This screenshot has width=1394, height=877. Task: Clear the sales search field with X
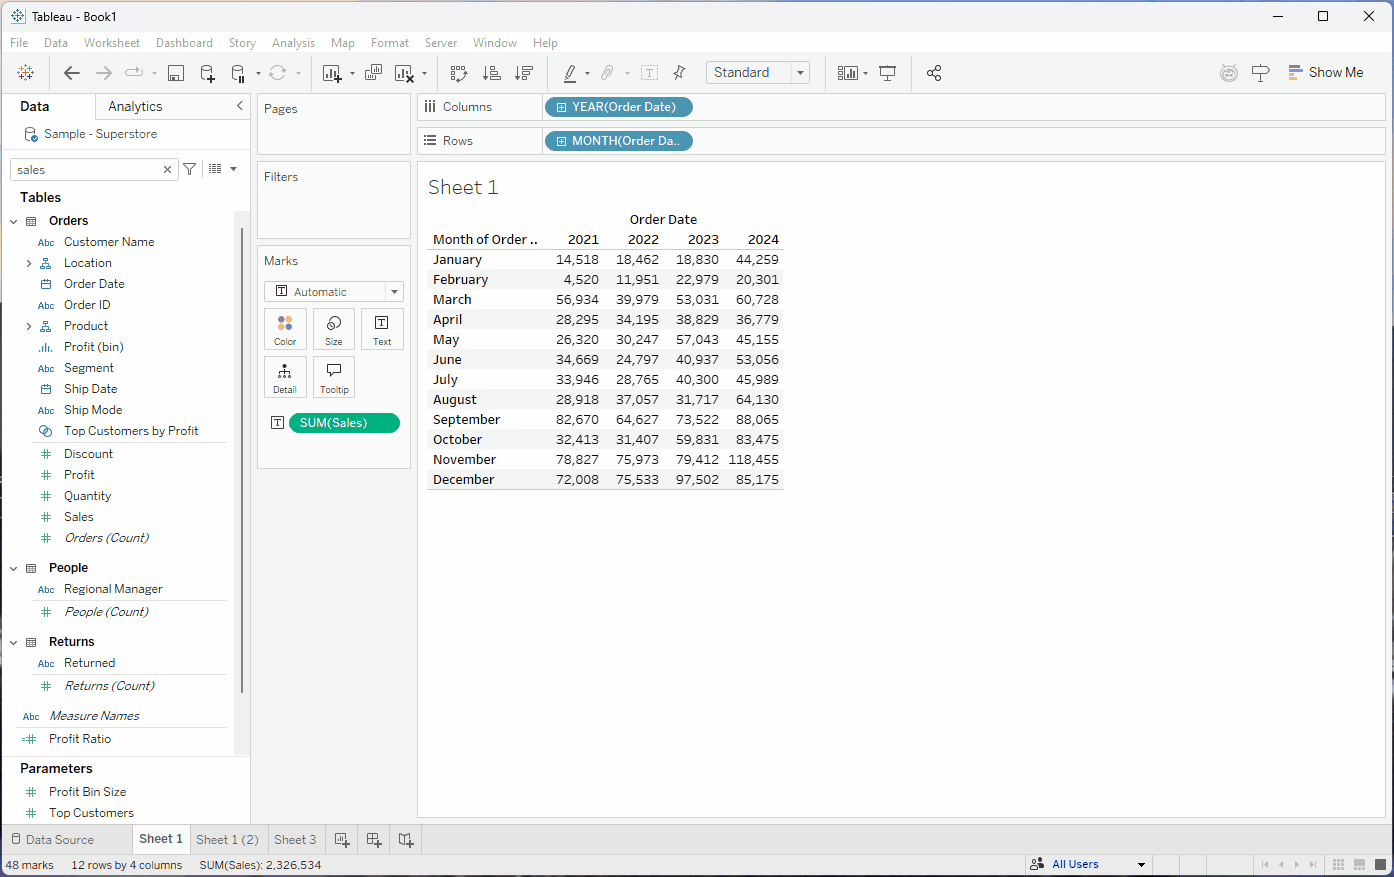tap(167, 170)
